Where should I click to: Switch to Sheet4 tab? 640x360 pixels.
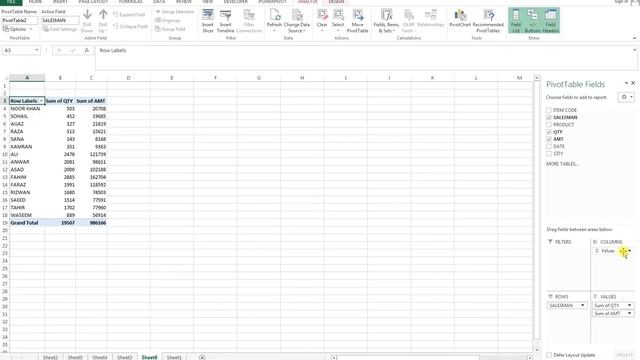coord(100,357)
